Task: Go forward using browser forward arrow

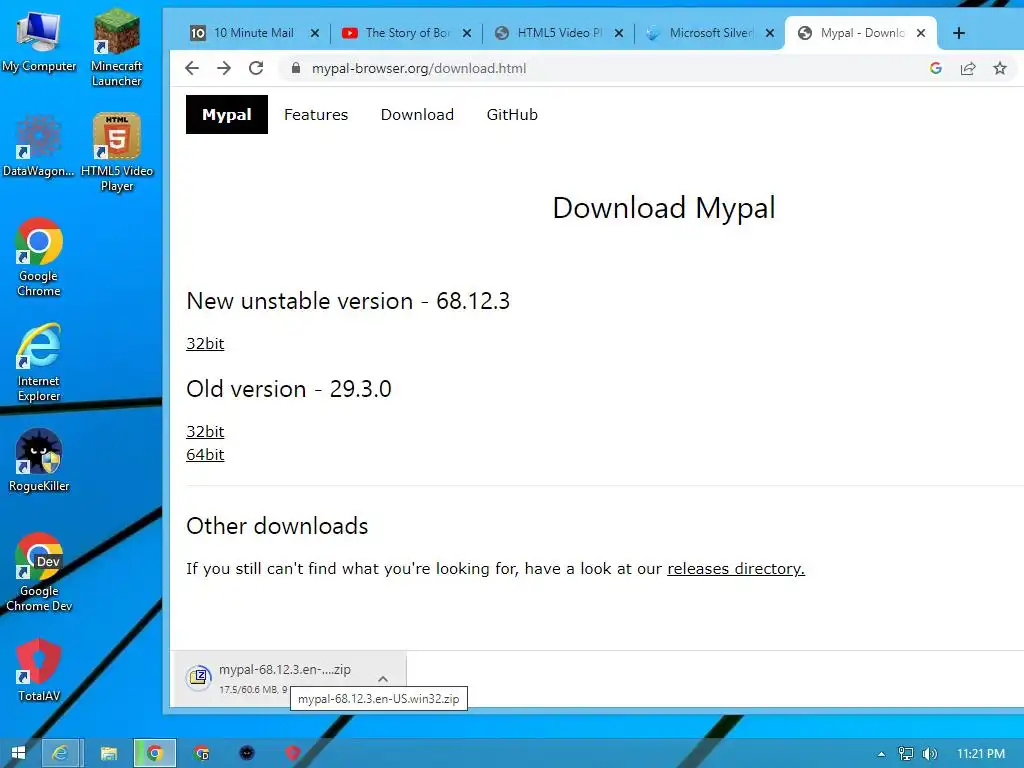Action: [224, 68]
